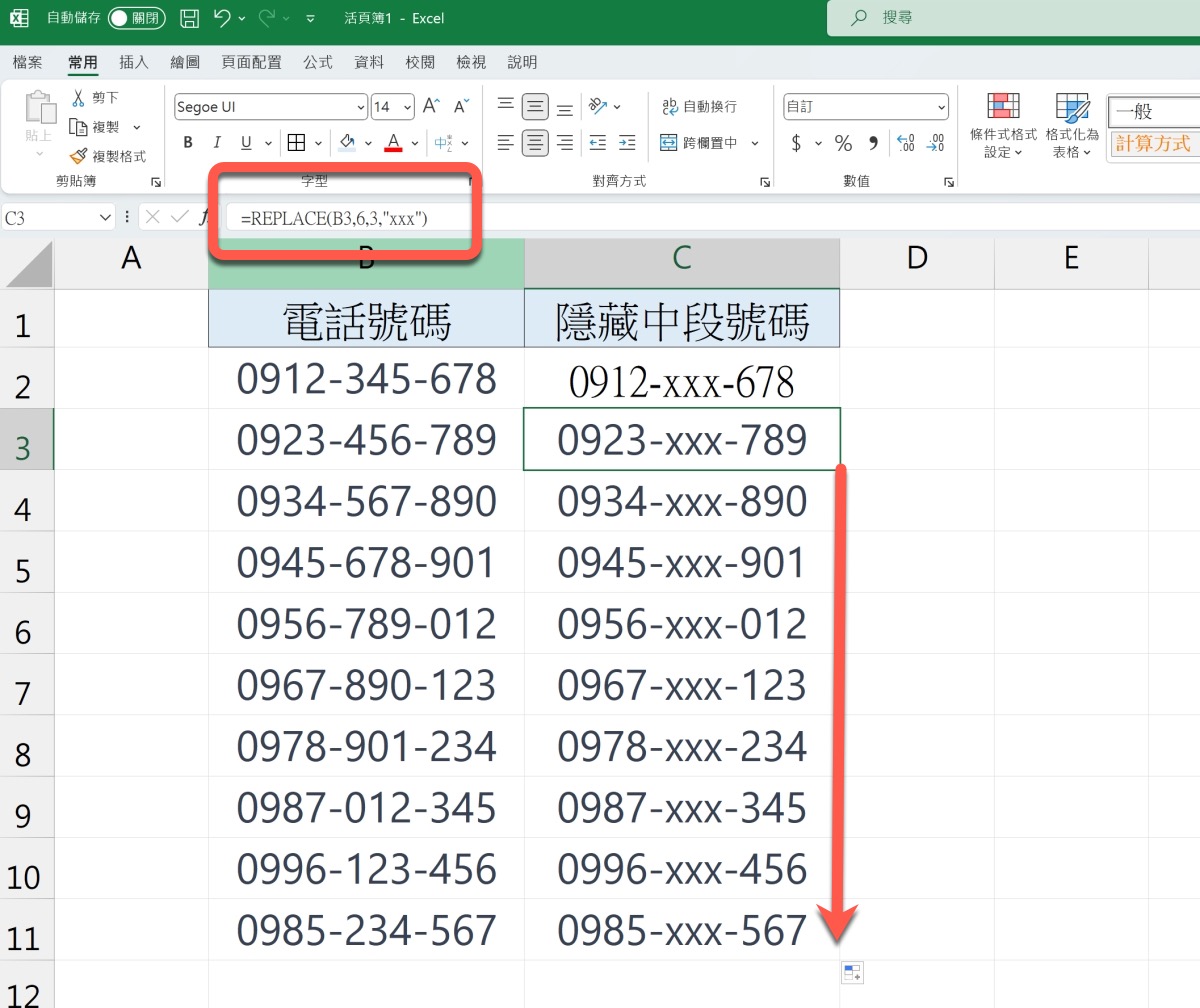Open the Formulas (公式) tab
The width and height of the screenshot is (1200, 1008).
pyautogui.click(x=318, y=62)
